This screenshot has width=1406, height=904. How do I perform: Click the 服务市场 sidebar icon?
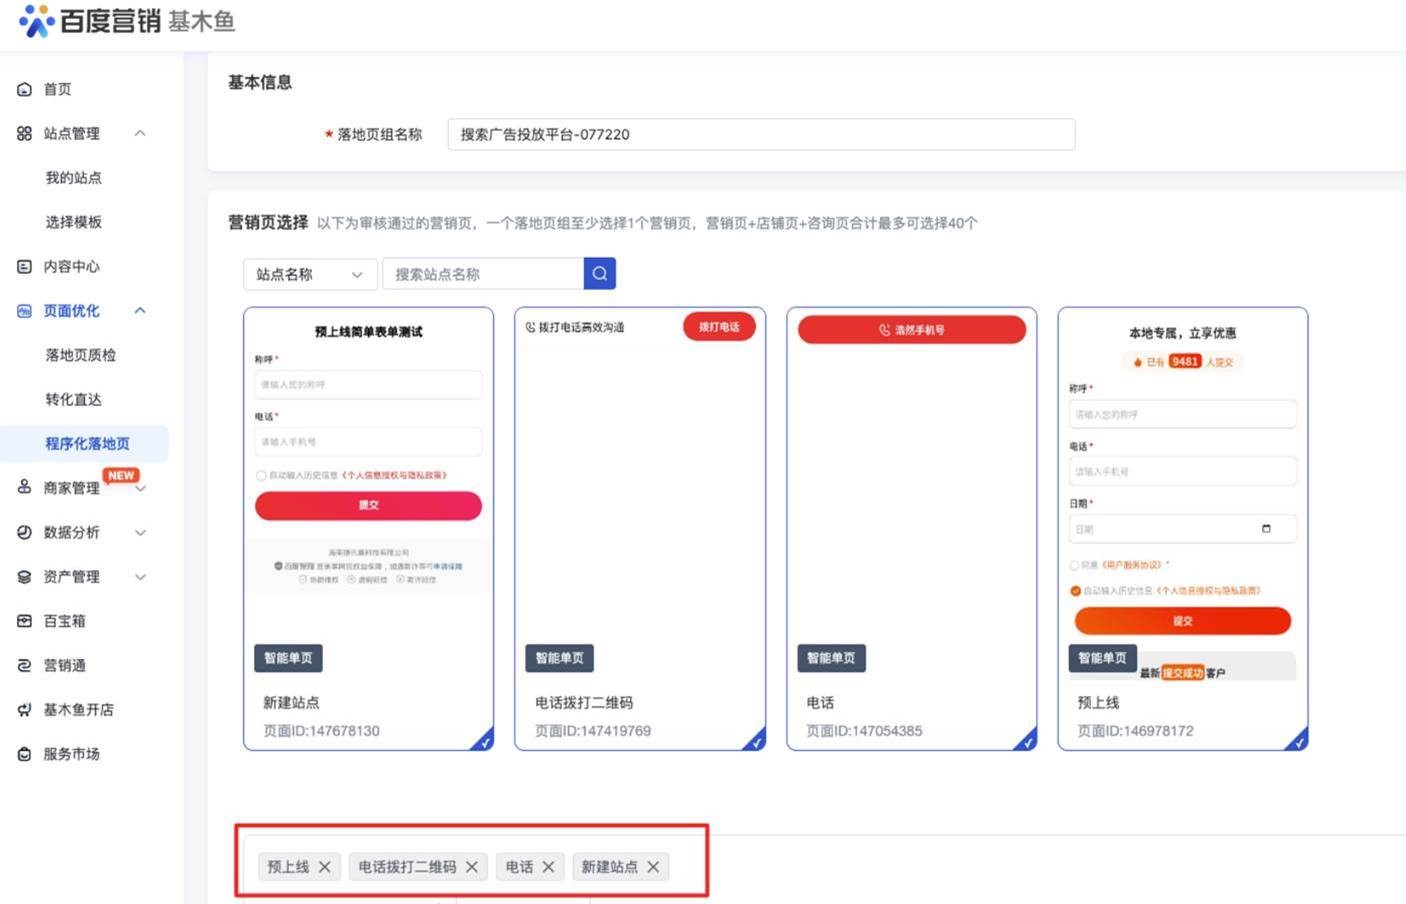25,754
